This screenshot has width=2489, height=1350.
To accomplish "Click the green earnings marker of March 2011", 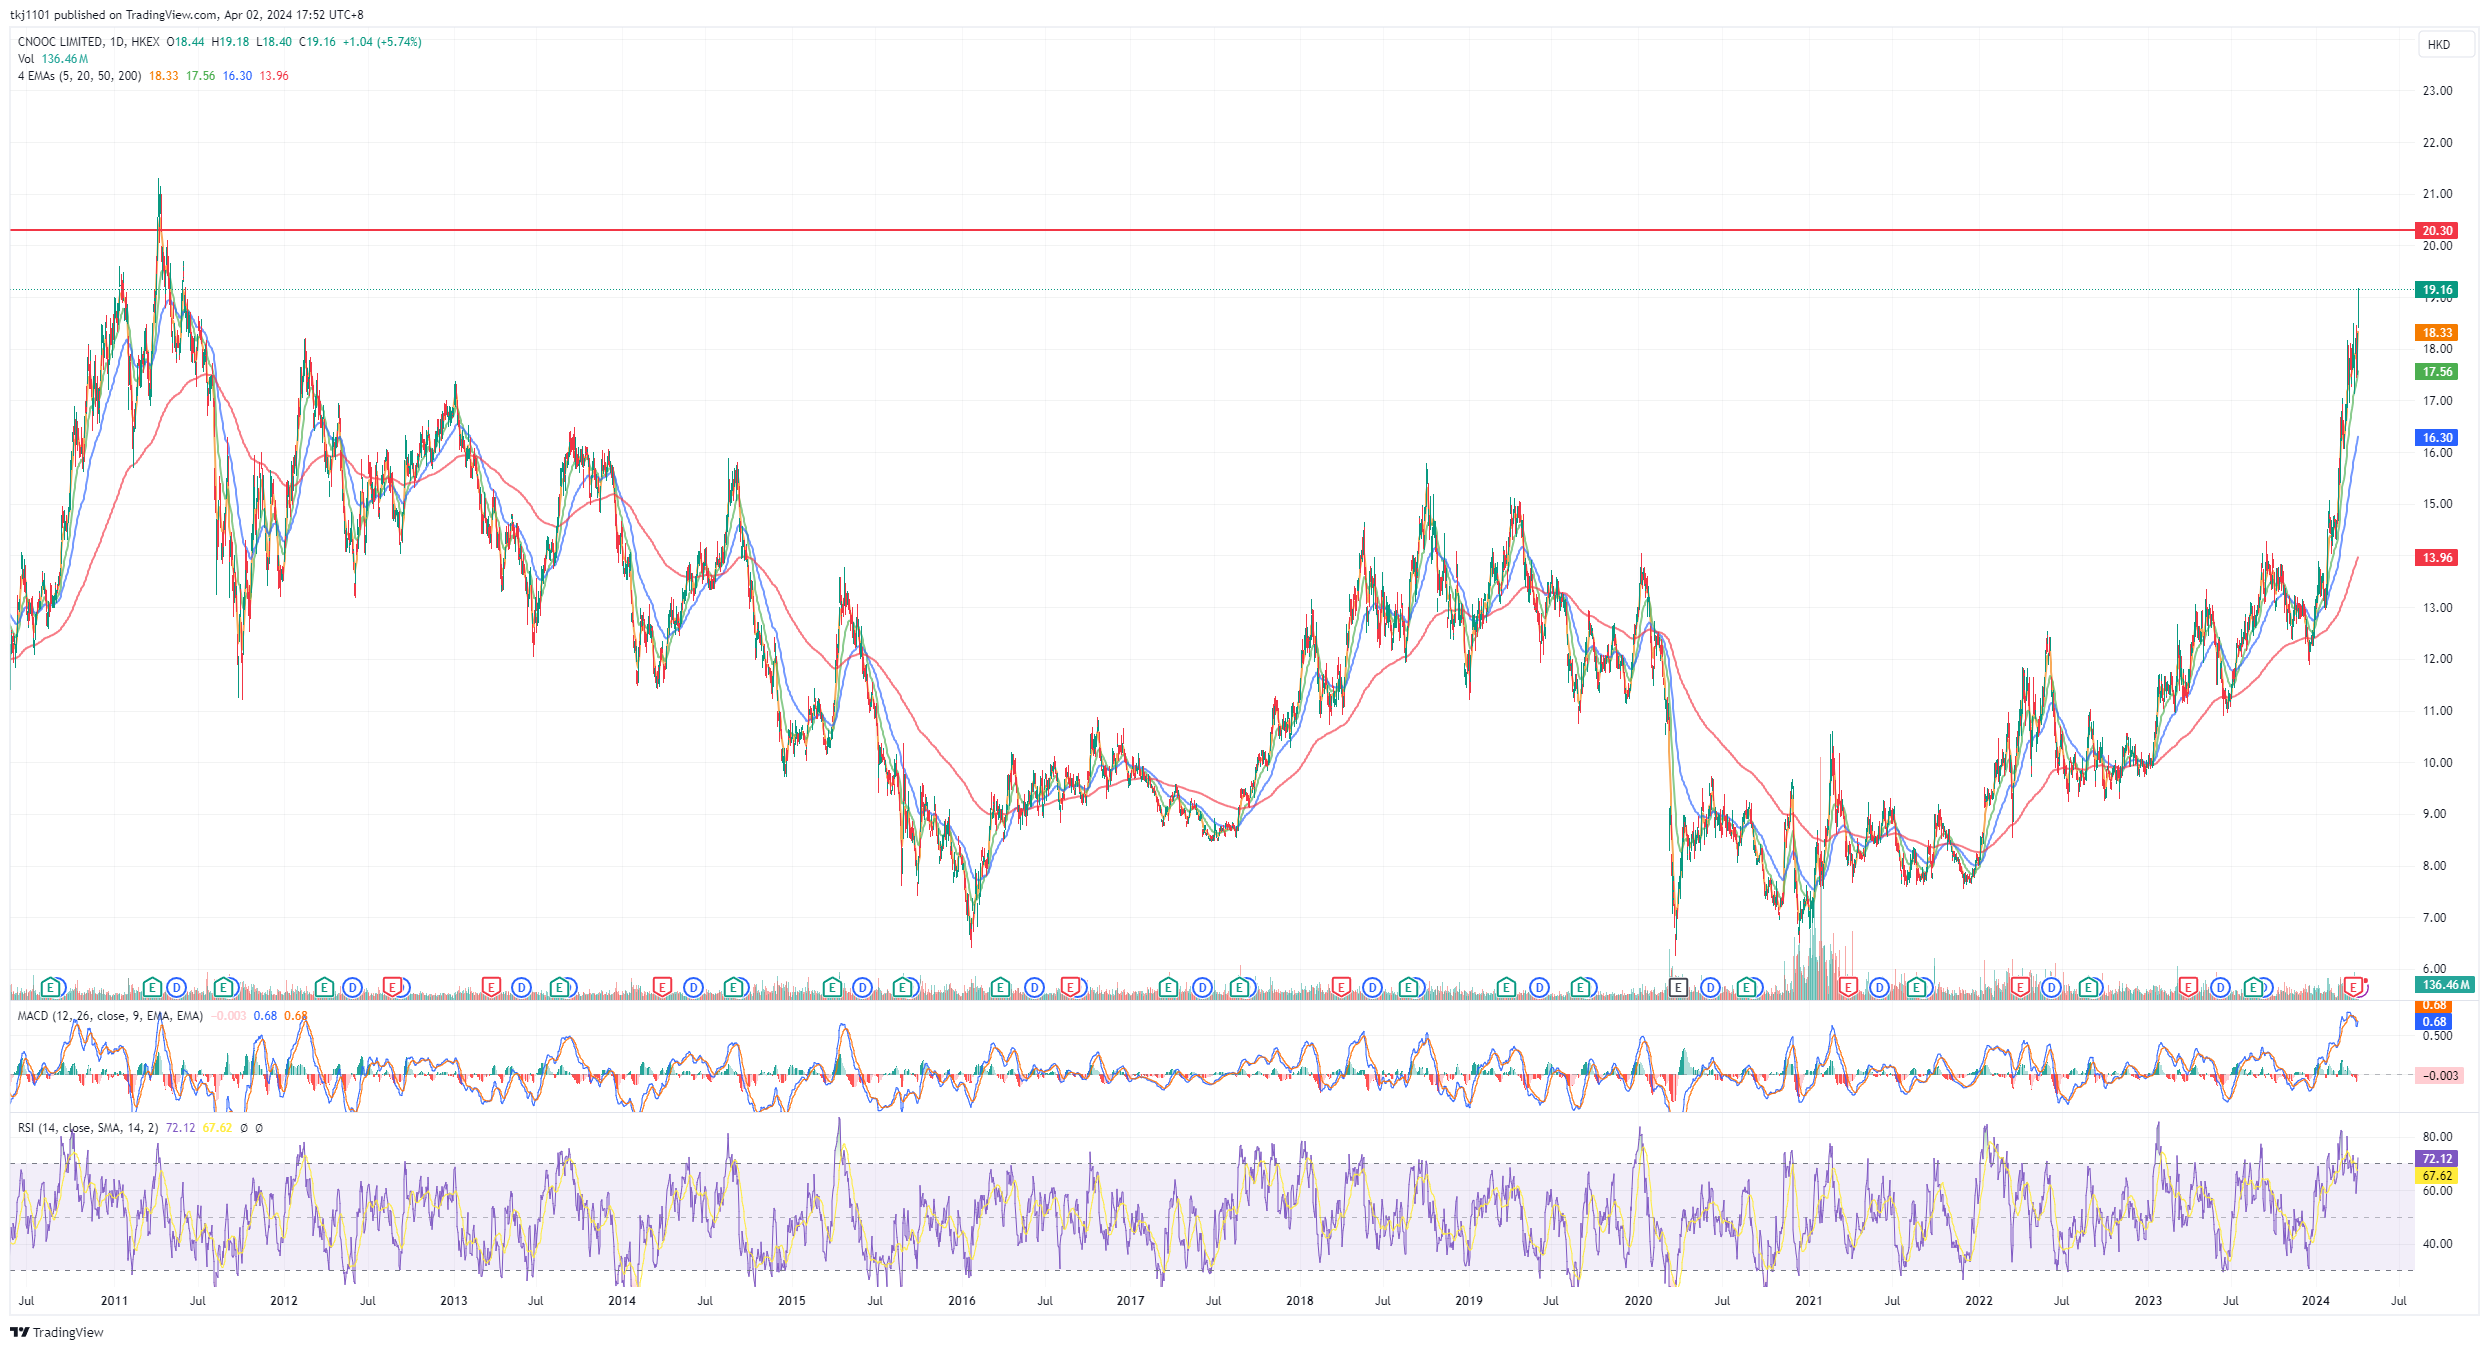I will pyautogui.click(x=152, y=987).
